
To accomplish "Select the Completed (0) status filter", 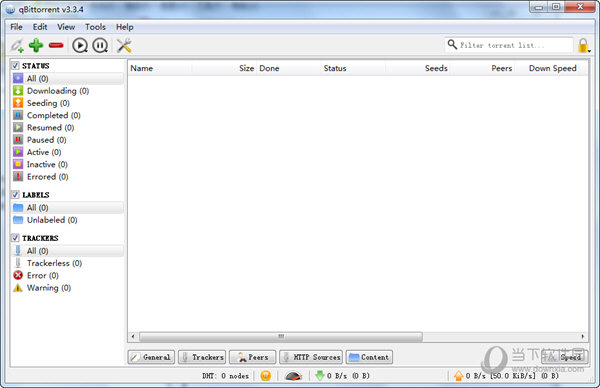I will click(68, 115).
